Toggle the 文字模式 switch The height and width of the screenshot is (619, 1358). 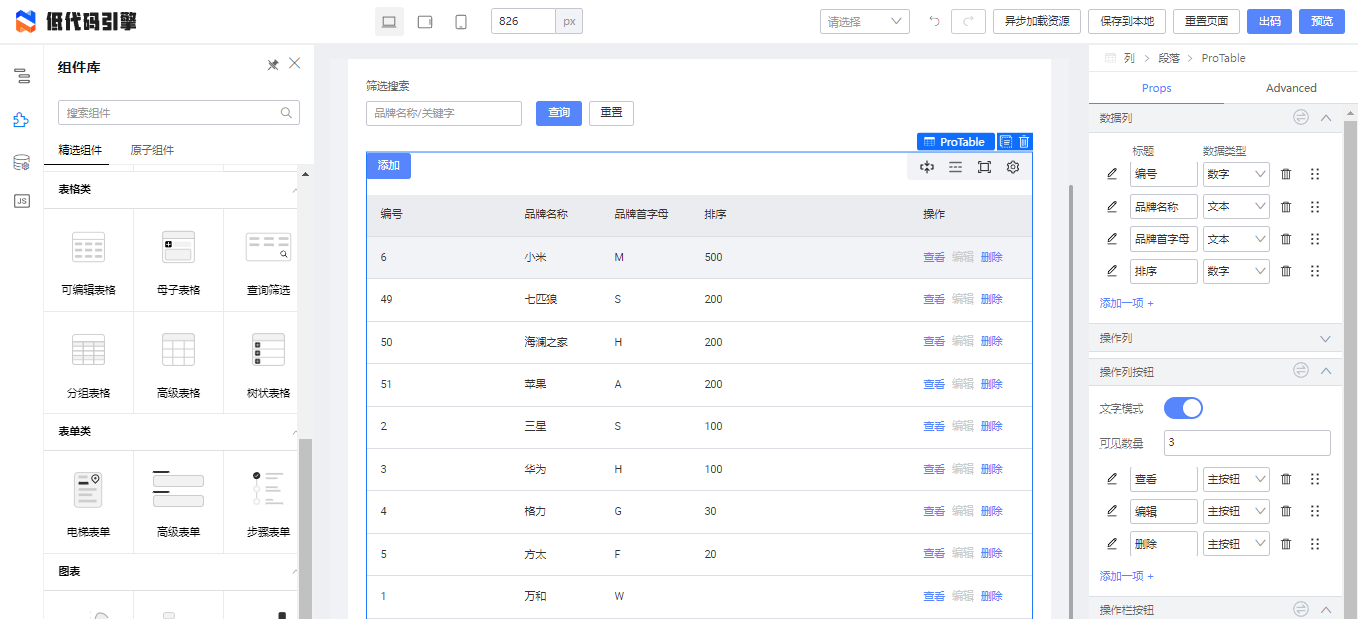tap(1183, 408)
